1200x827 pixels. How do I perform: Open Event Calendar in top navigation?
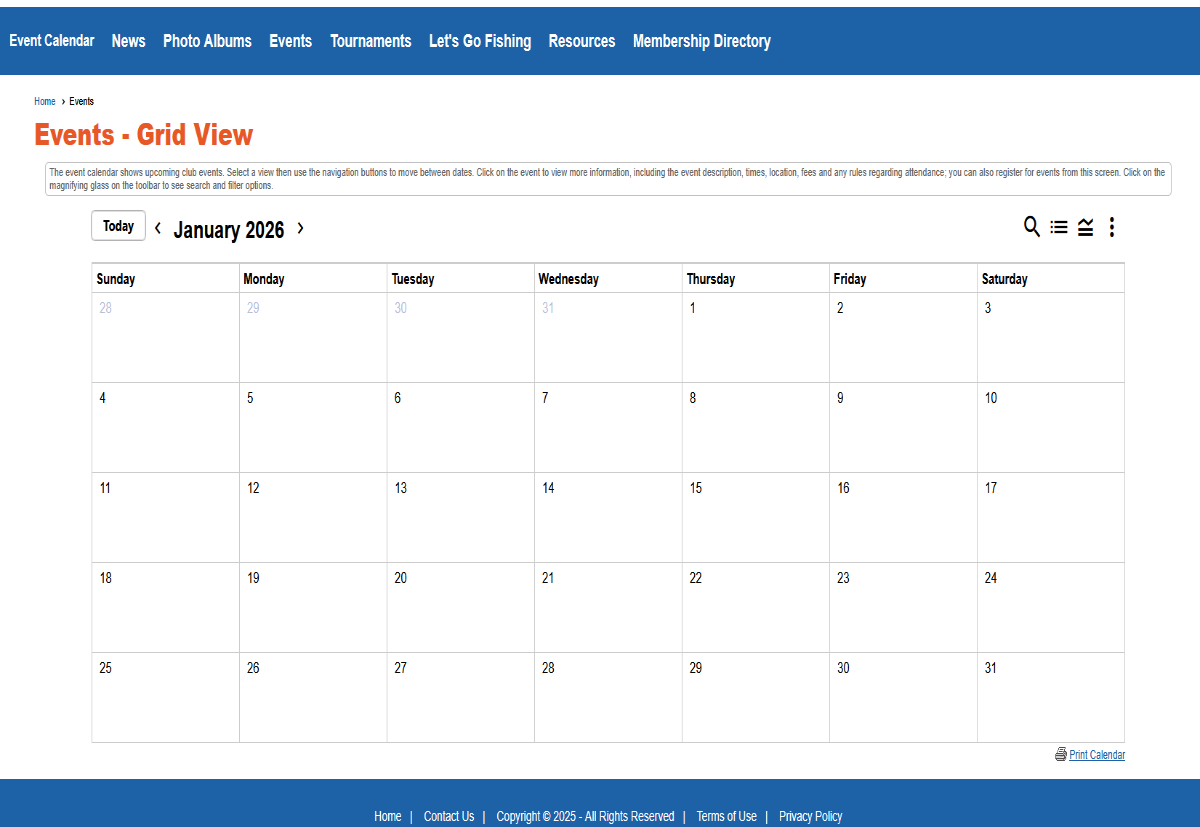pyautogui.click(x=52, y=41)
